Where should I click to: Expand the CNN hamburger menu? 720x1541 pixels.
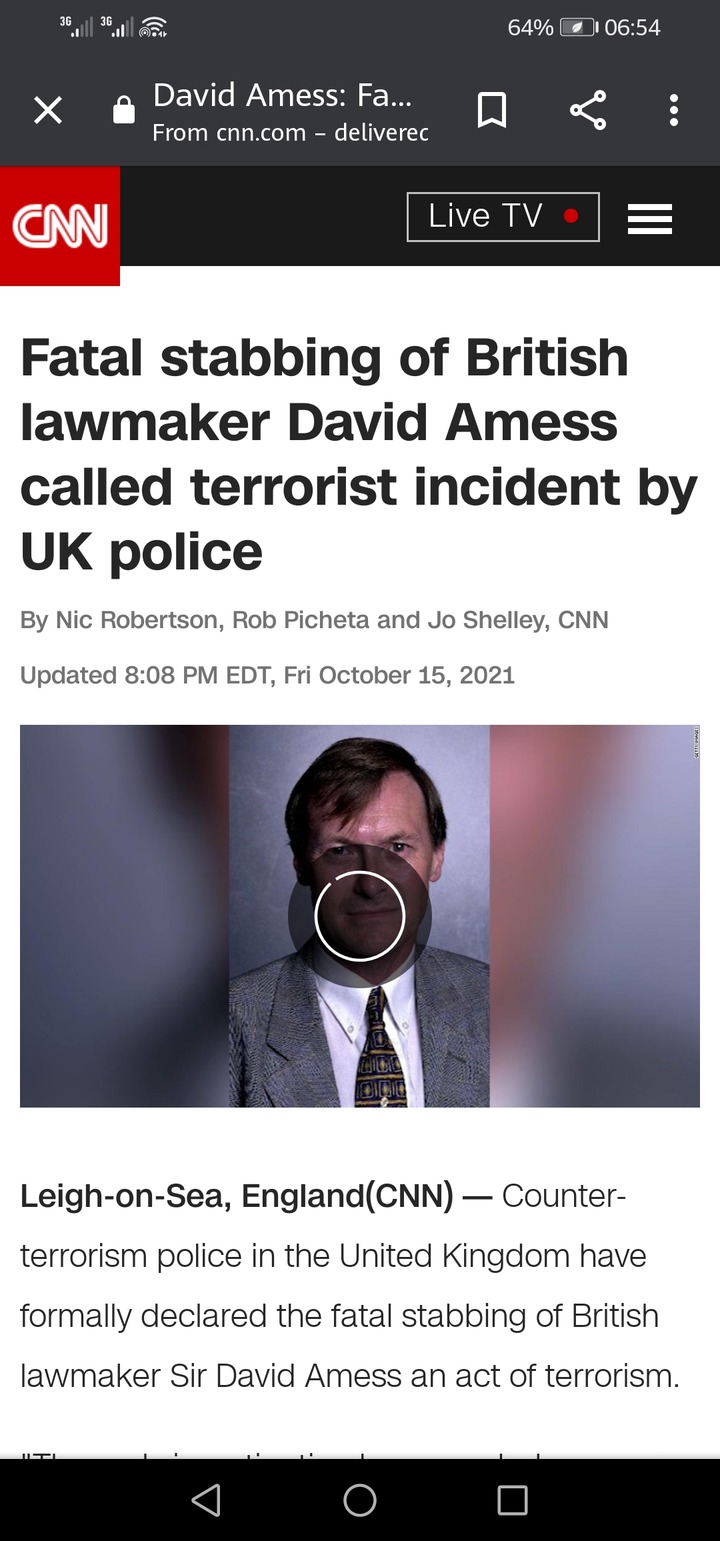pyautogui.click(x=650, y=218)
